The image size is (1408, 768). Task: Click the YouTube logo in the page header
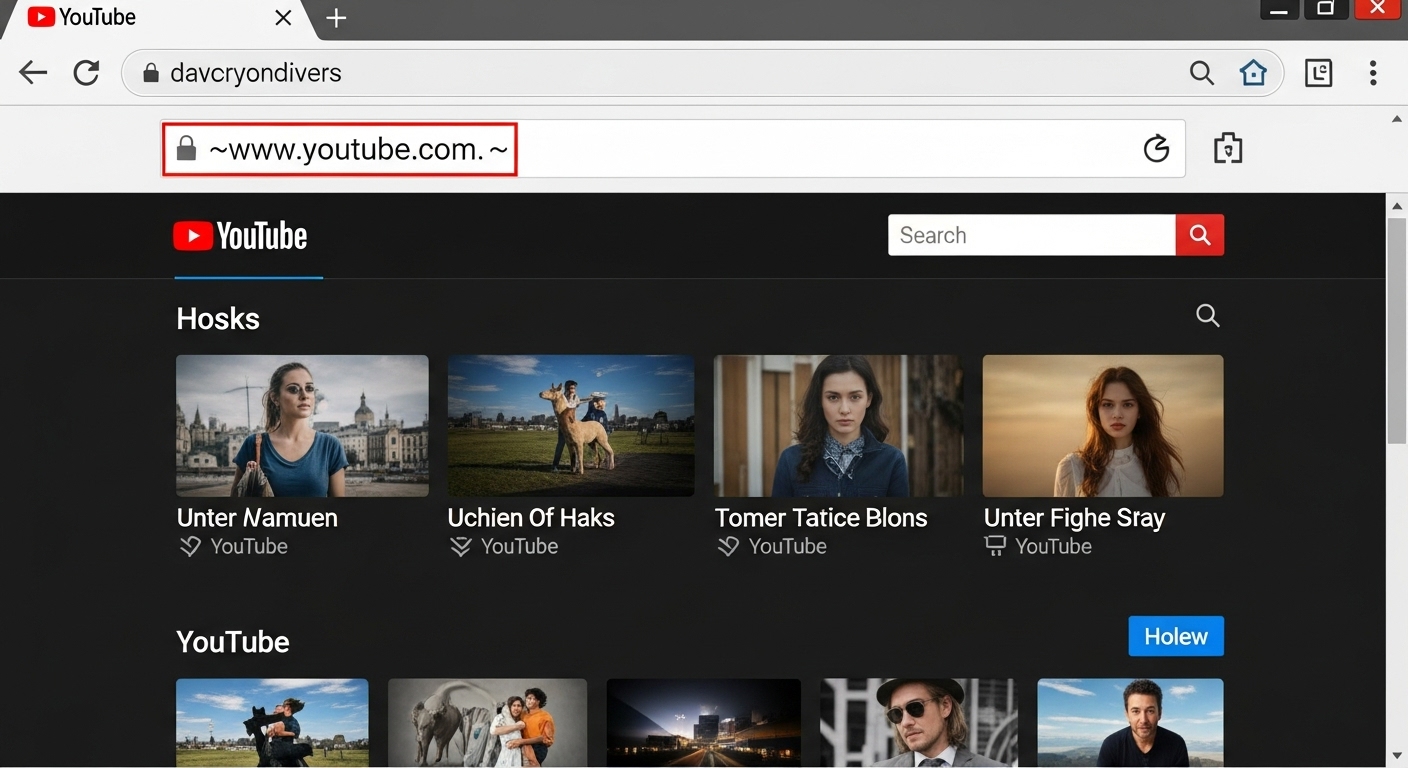(240, 235)
